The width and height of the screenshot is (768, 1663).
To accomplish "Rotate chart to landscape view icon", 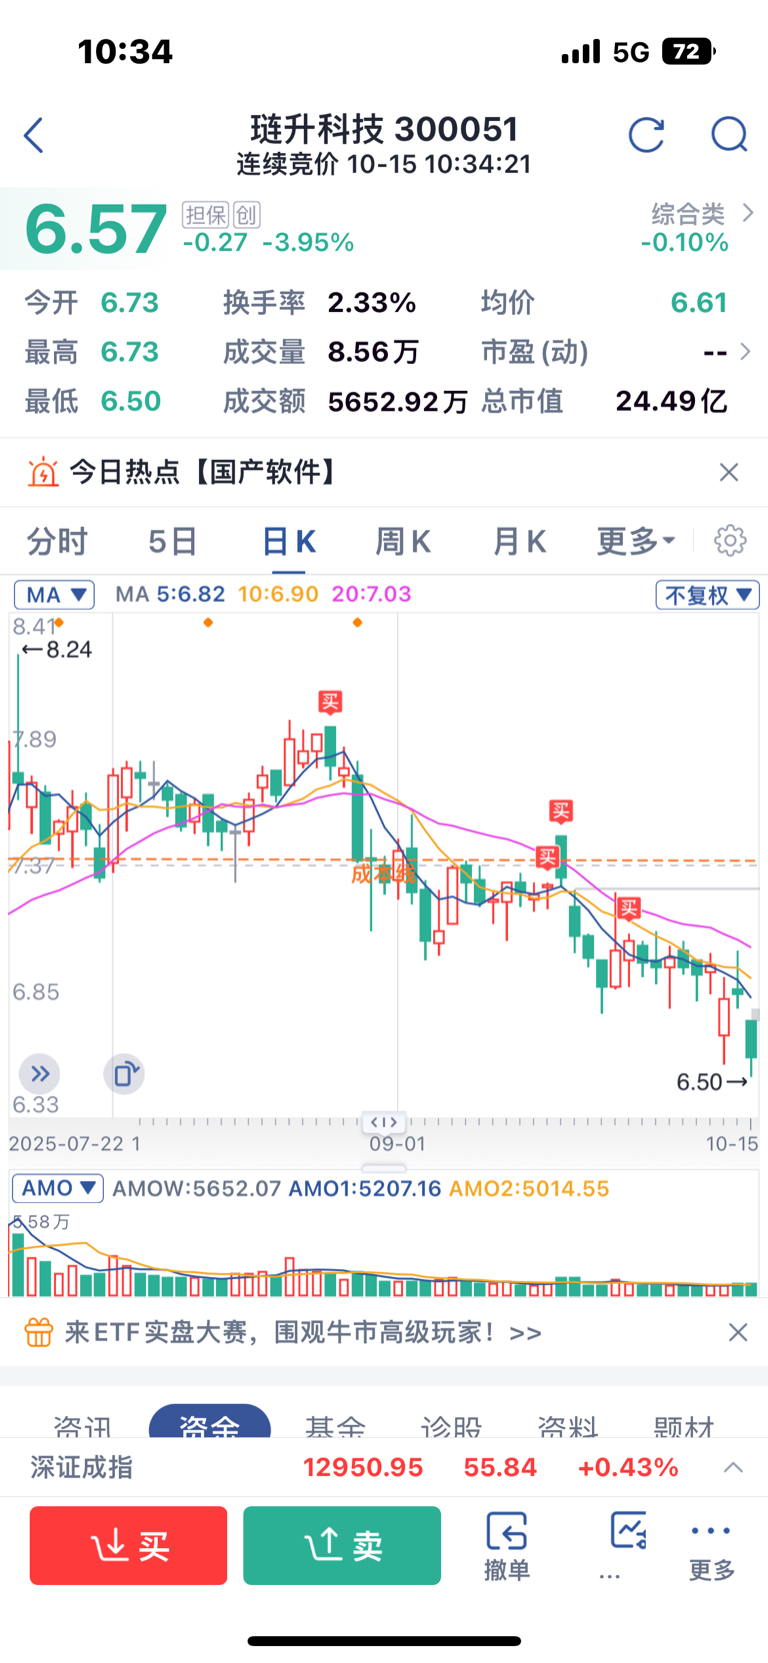I will tap(124, 1074).
